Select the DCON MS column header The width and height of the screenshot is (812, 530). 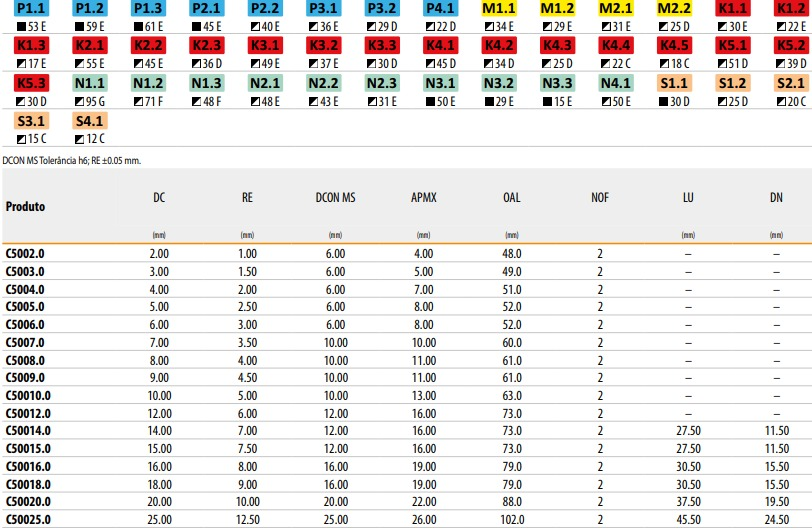(x=335, y=198)
